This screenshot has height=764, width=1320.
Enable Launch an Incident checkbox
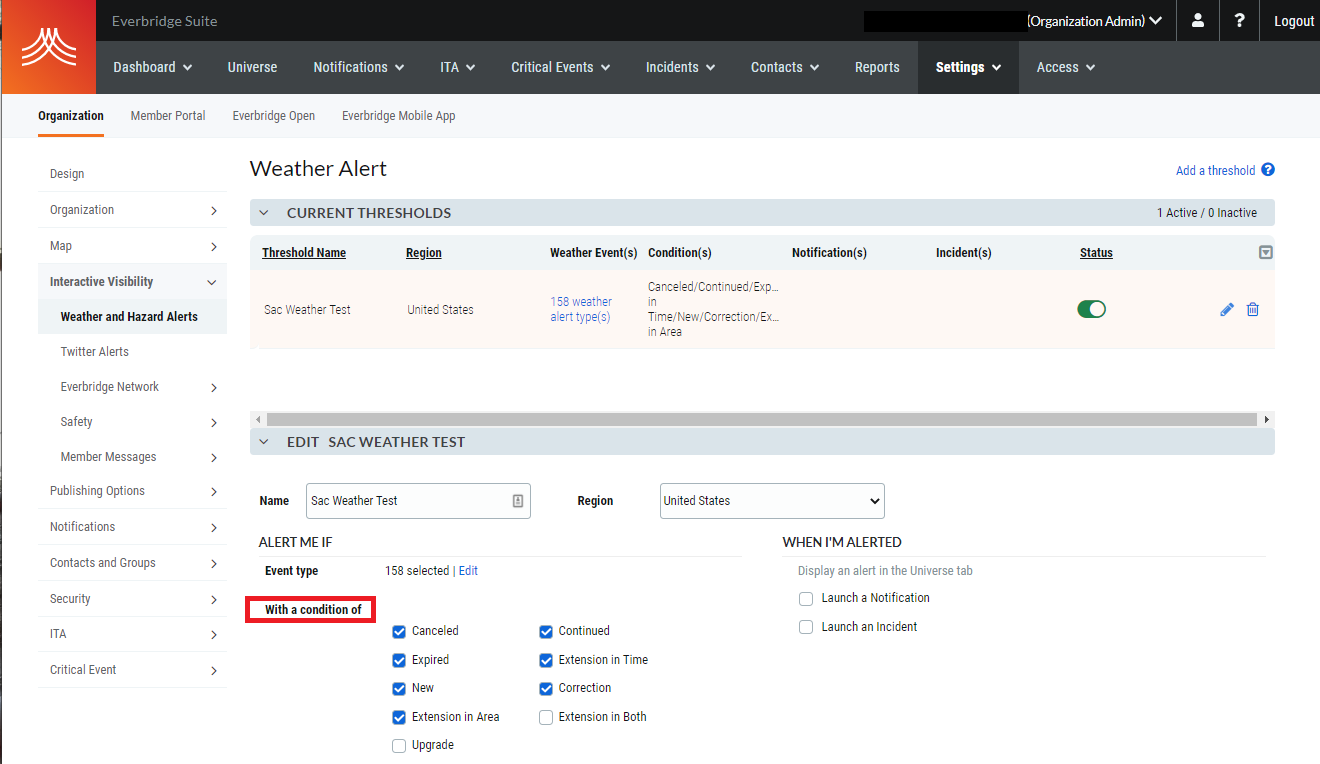tap(806, 627)
